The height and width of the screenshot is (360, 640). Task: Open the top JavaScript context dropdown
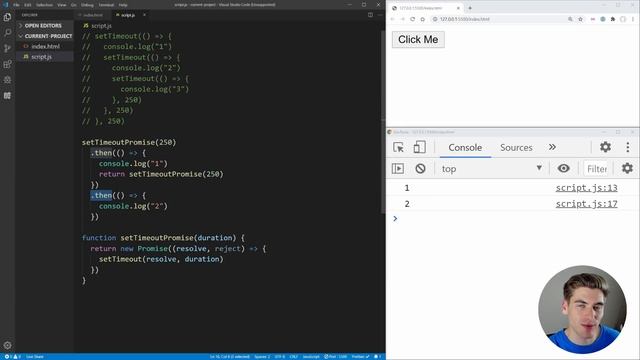(x=492, y=169)
